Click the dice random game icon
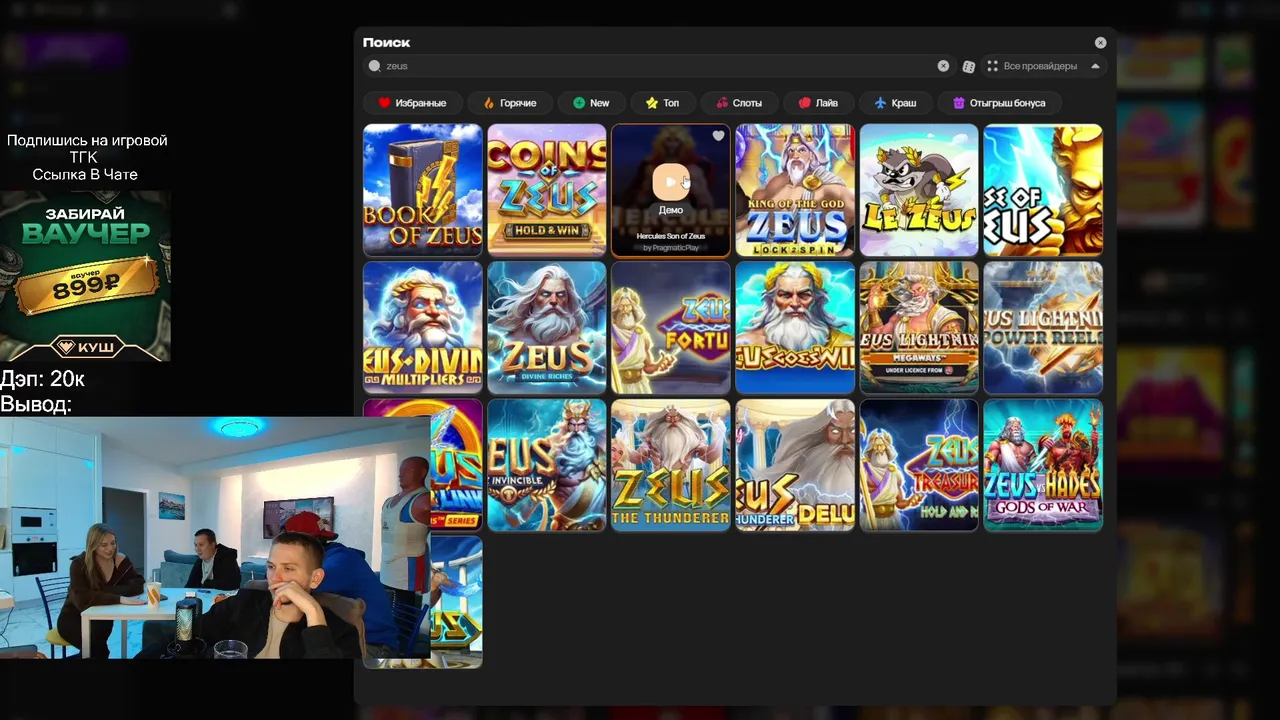 (968, 66)
